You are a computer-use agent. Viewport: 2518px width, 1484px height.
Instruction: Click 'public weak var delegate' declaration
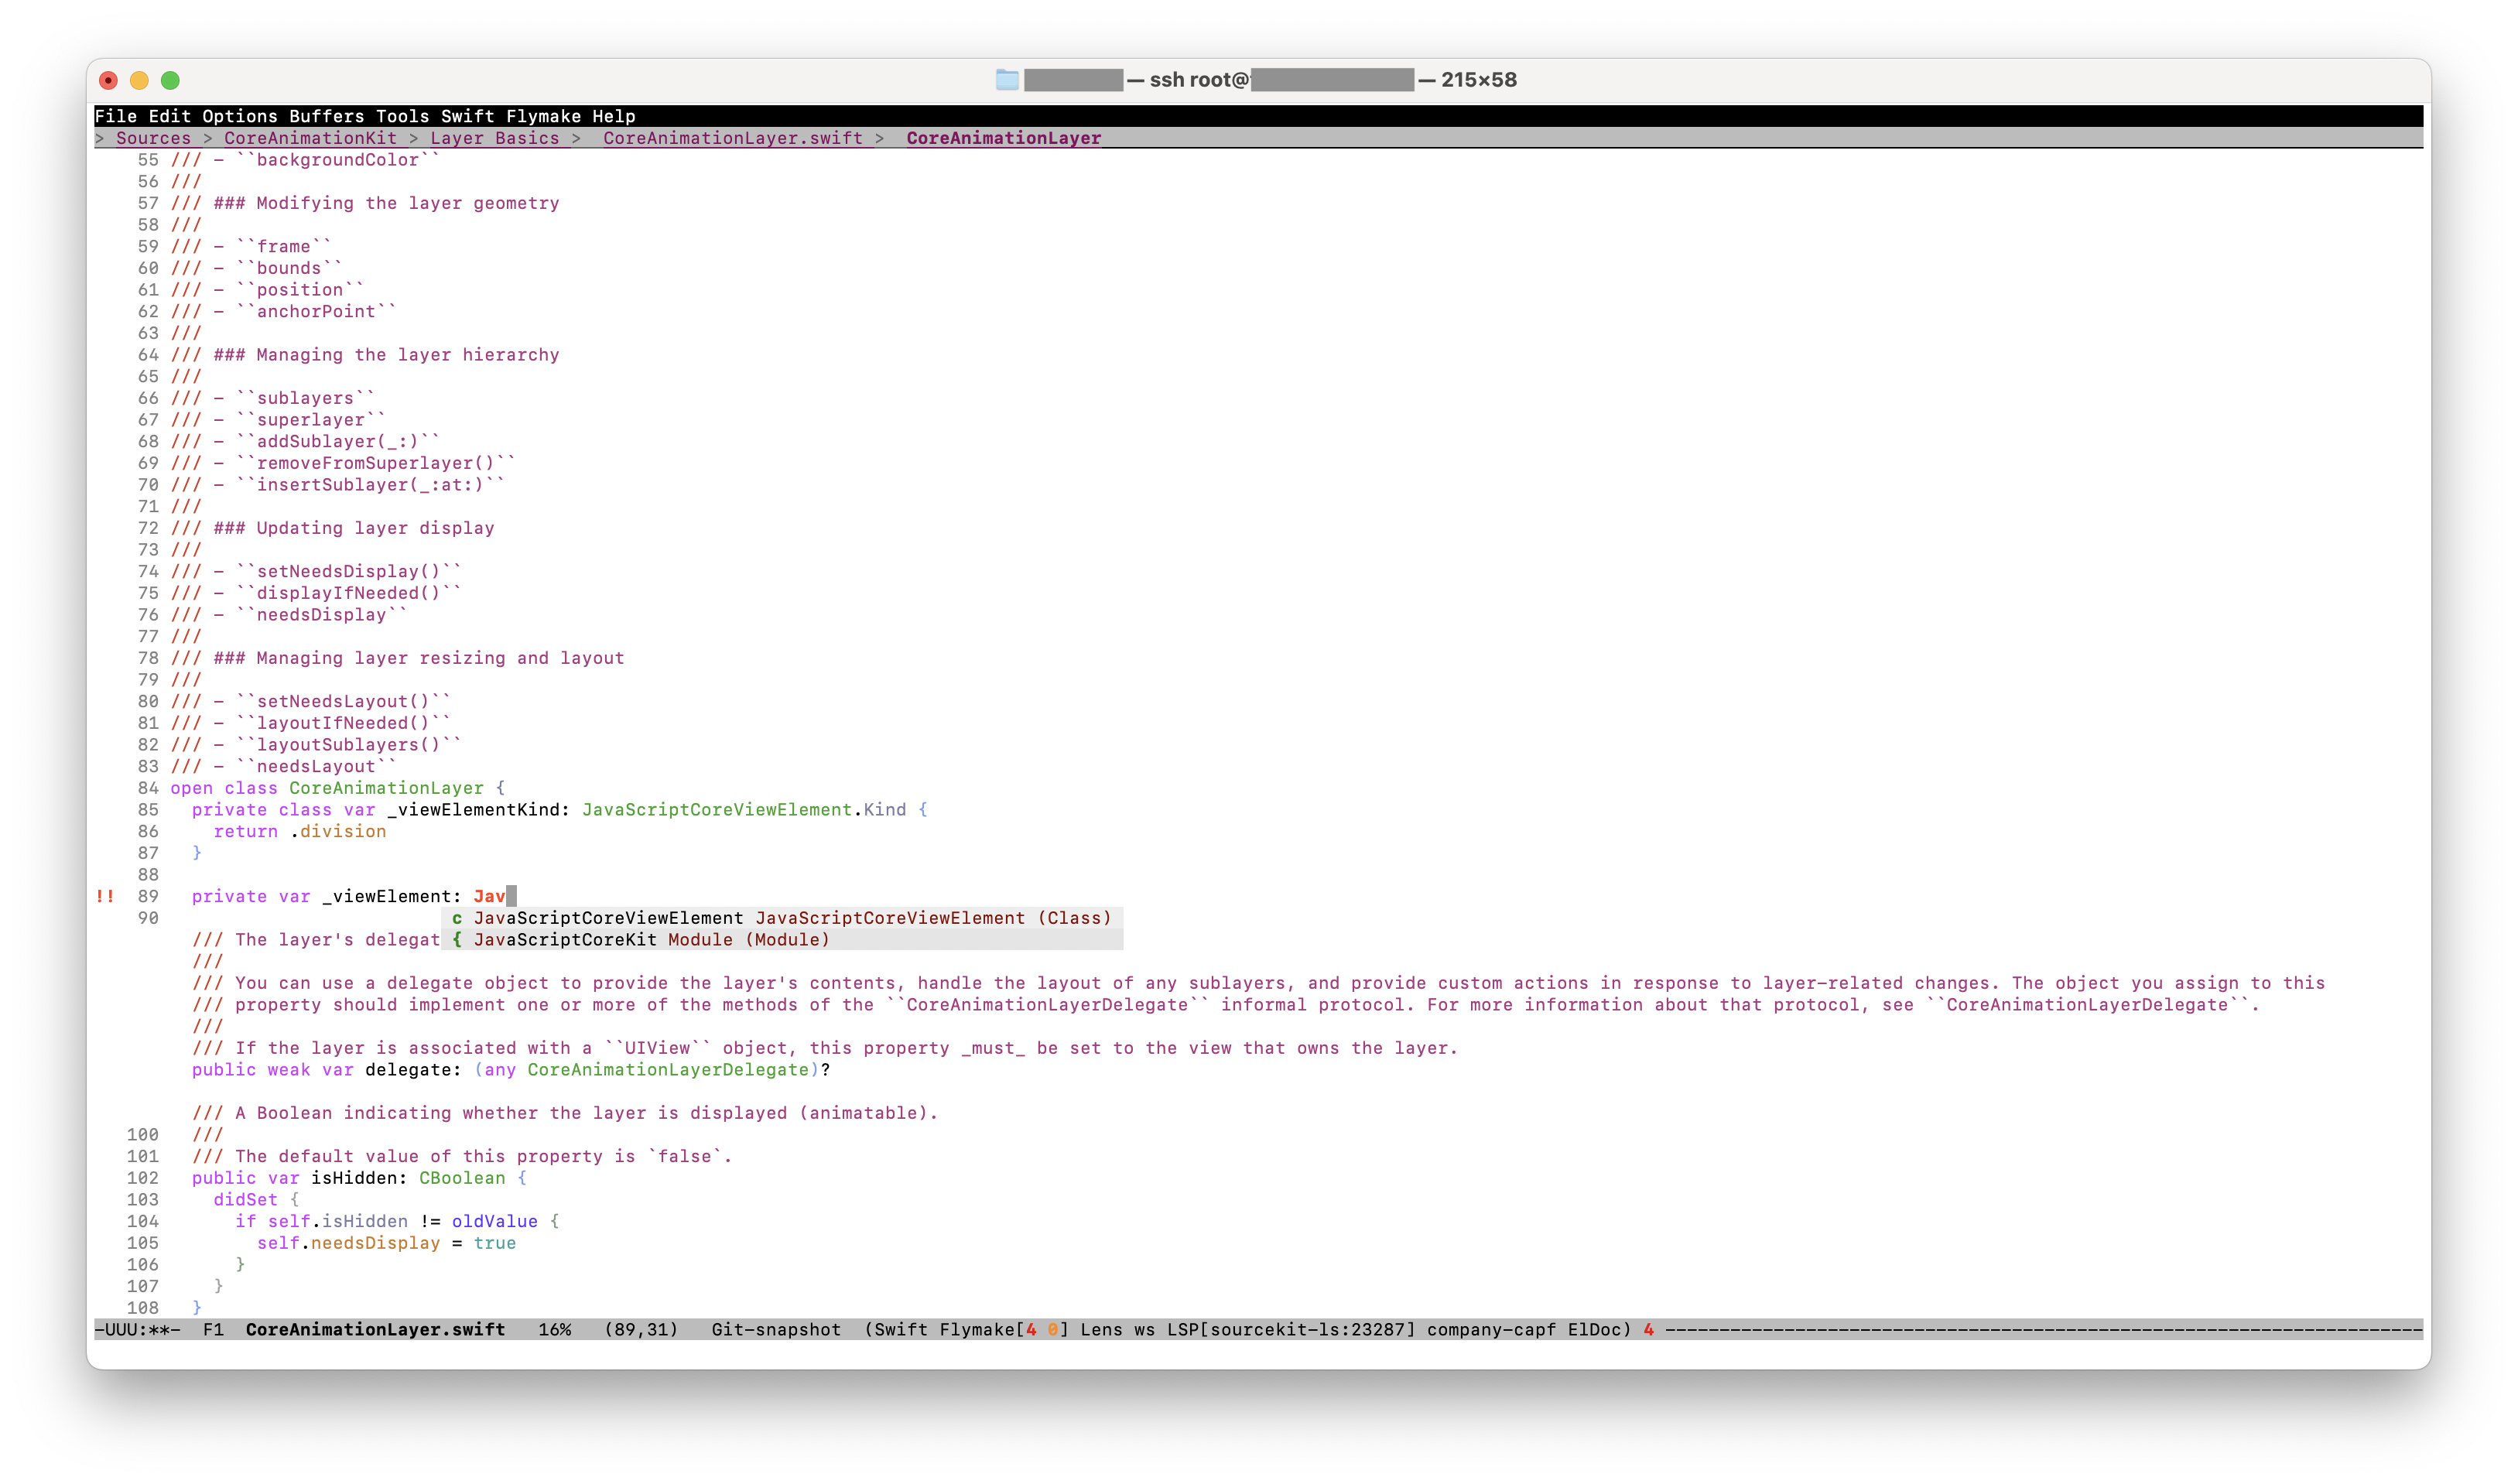(x=326, y=1070)
